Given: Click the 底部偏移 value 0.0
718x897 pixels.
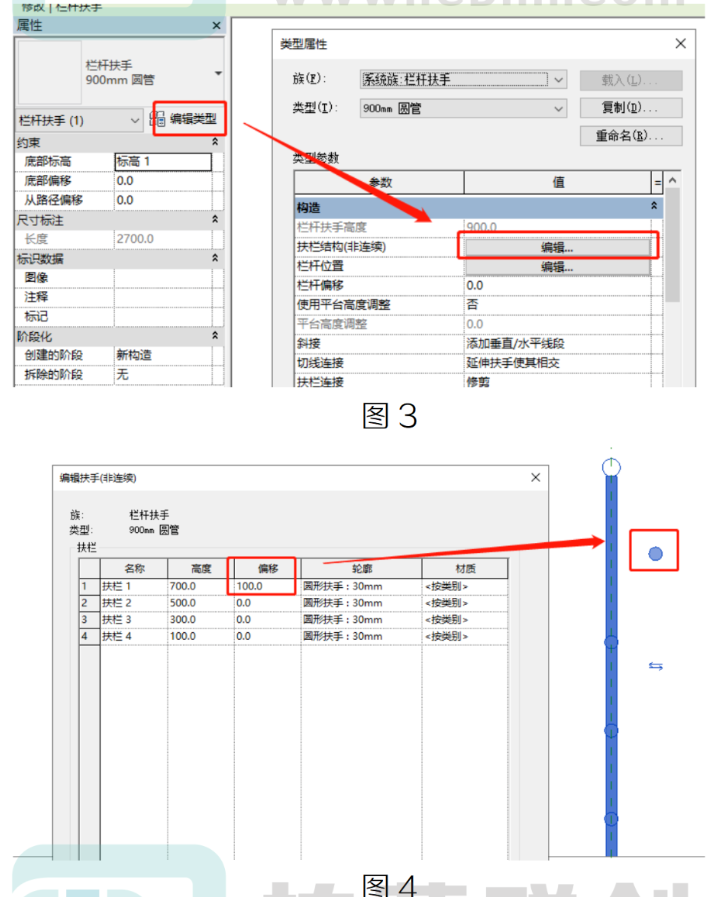Looking at the screenshot, I should [x=163, y=181].
